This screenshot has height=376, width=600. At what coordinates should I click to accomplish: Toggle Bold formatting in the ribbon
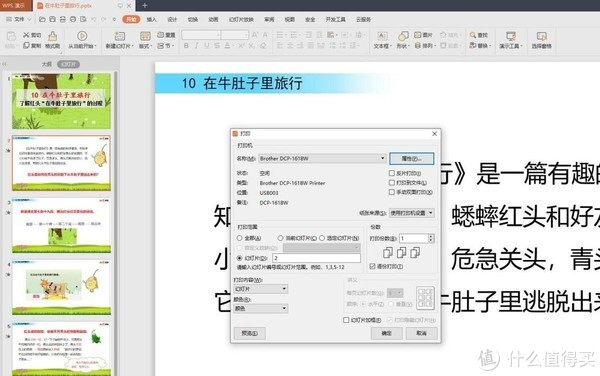pyautogui.click(x=186, y=46)
